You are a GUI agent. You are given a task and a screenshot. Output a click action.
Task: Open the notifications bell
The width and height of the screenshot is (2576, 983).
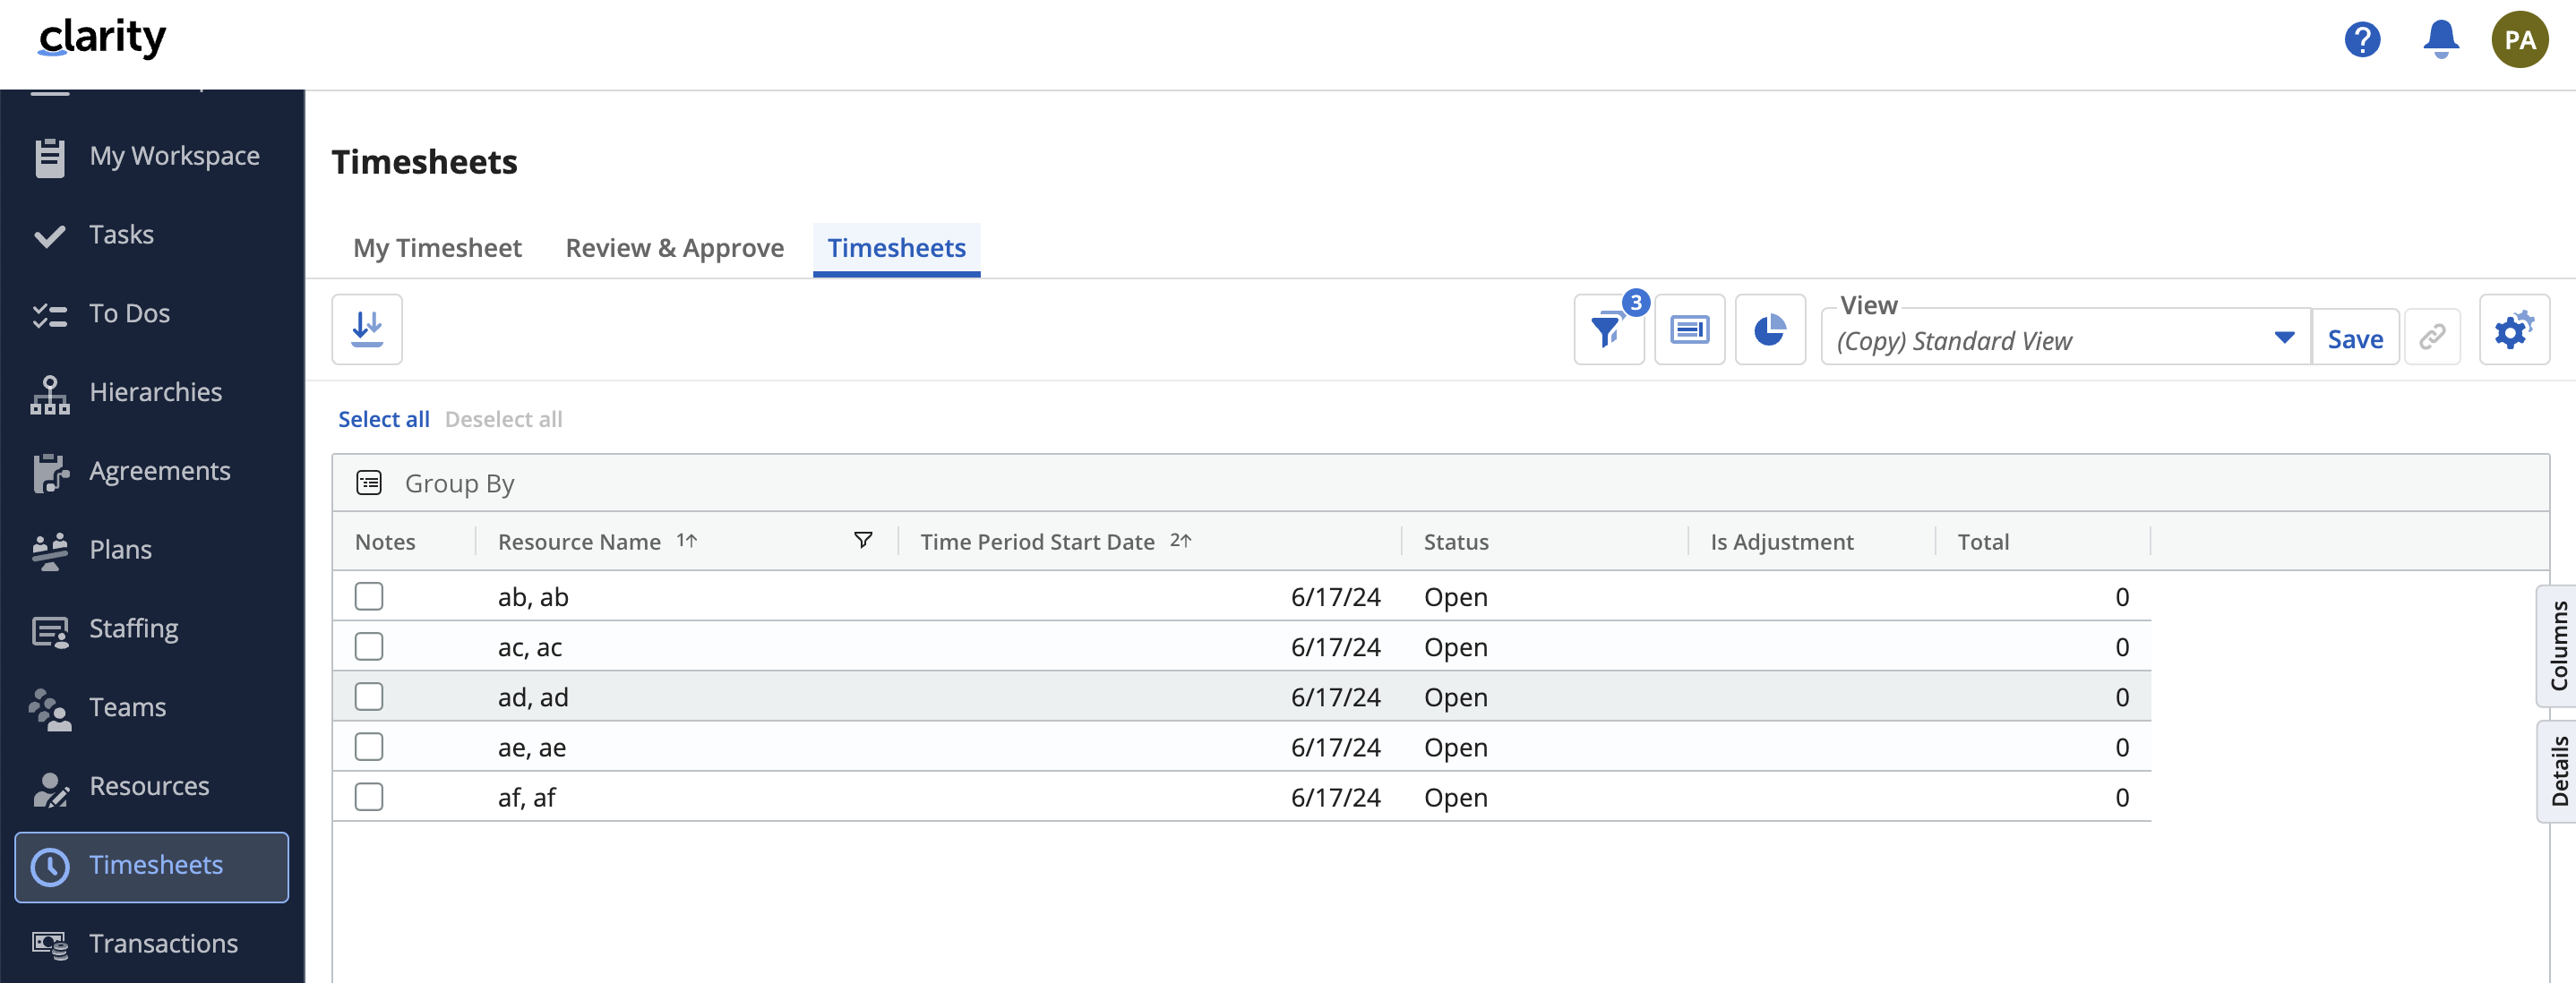click(2440, 40)
